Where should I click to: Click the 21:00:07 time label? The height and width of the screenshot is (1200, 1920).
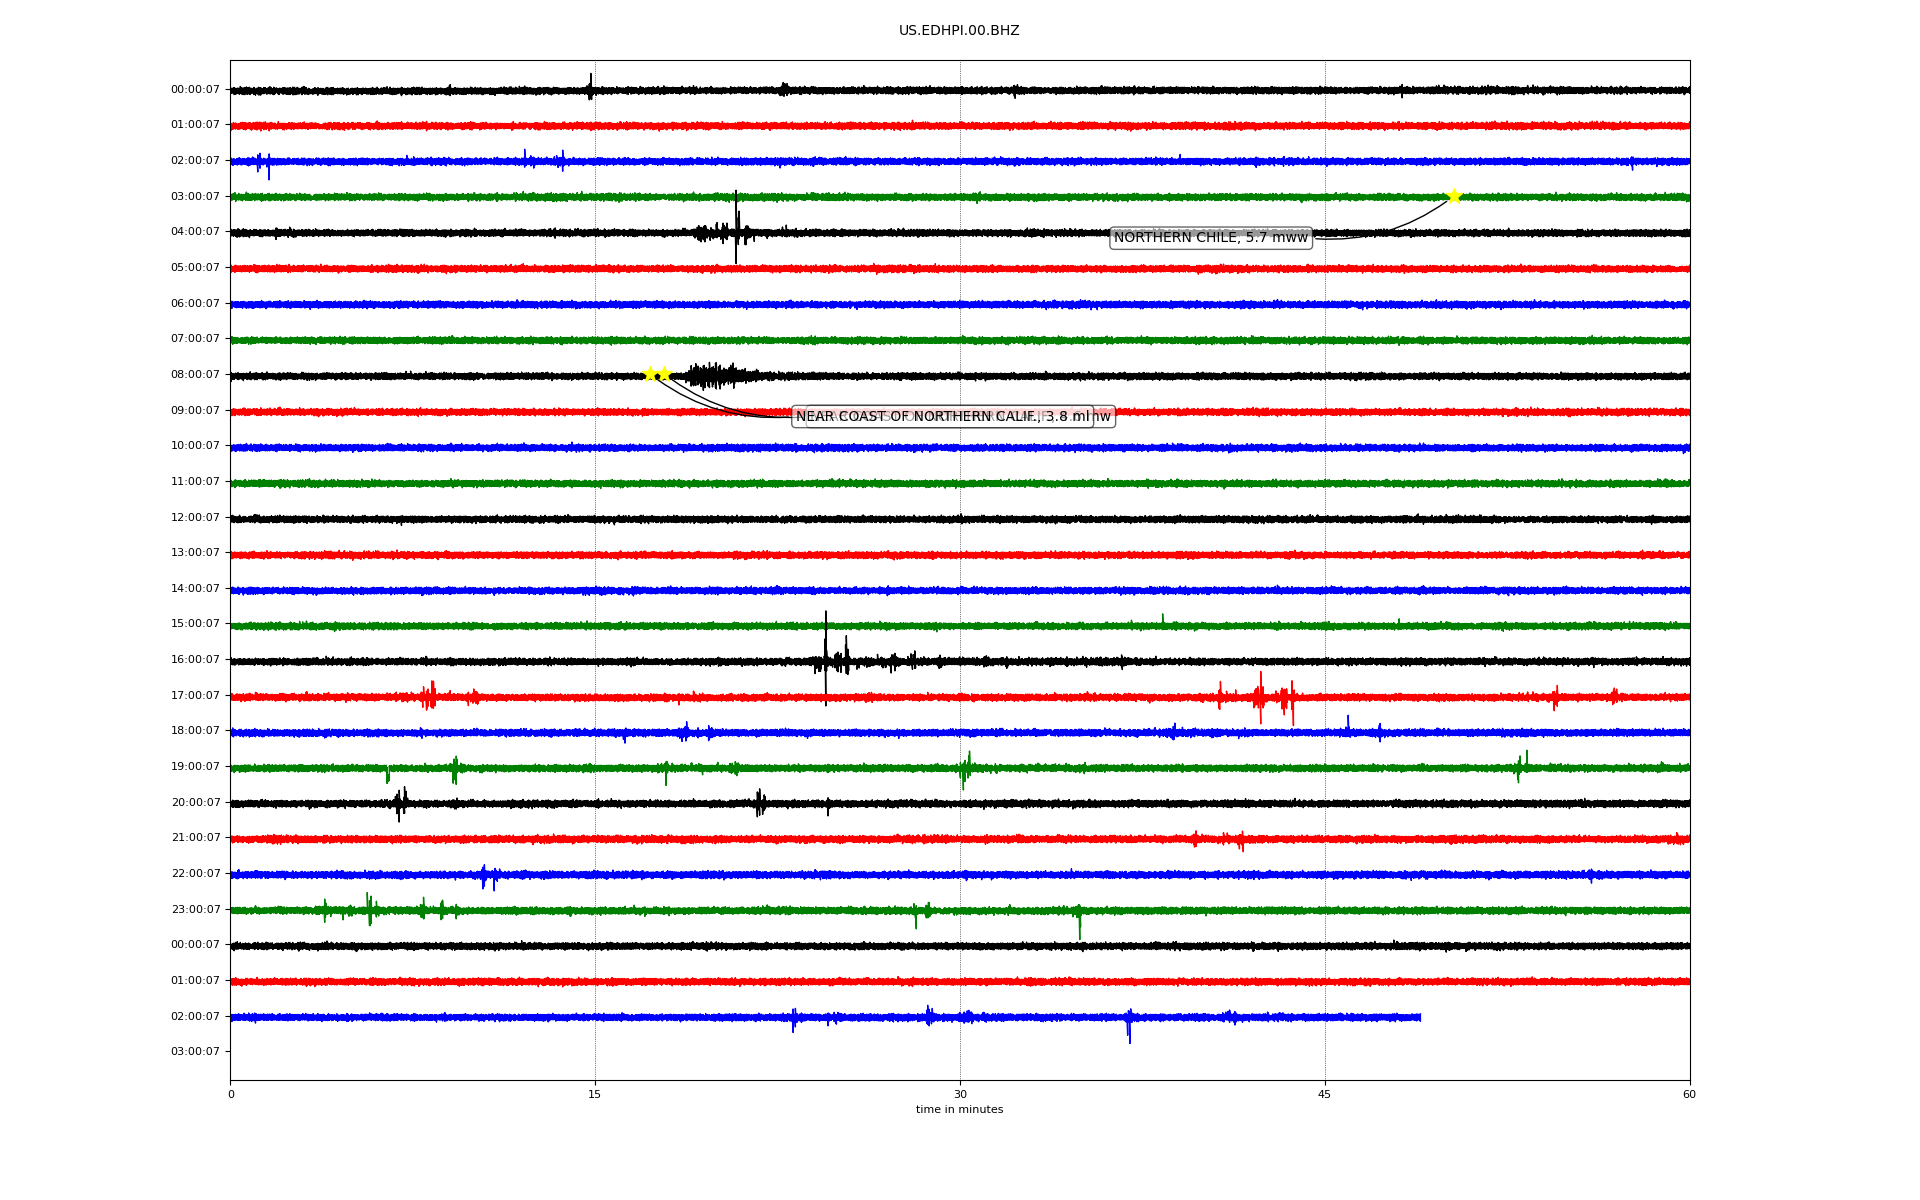point(195,838)
